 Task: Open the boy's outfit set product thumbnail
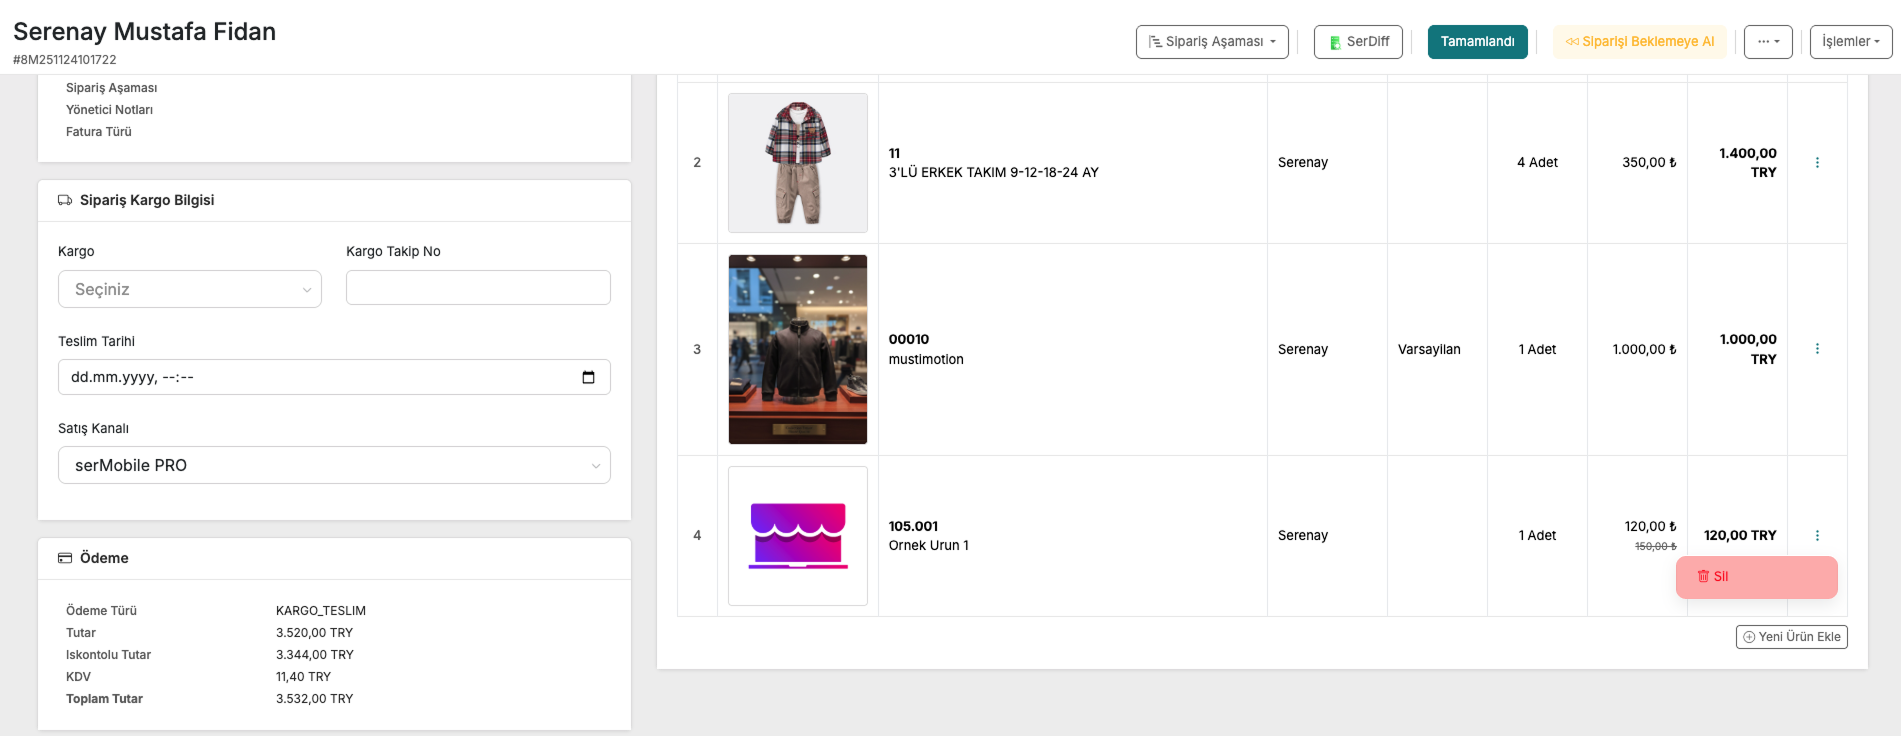tap(798, 163)
